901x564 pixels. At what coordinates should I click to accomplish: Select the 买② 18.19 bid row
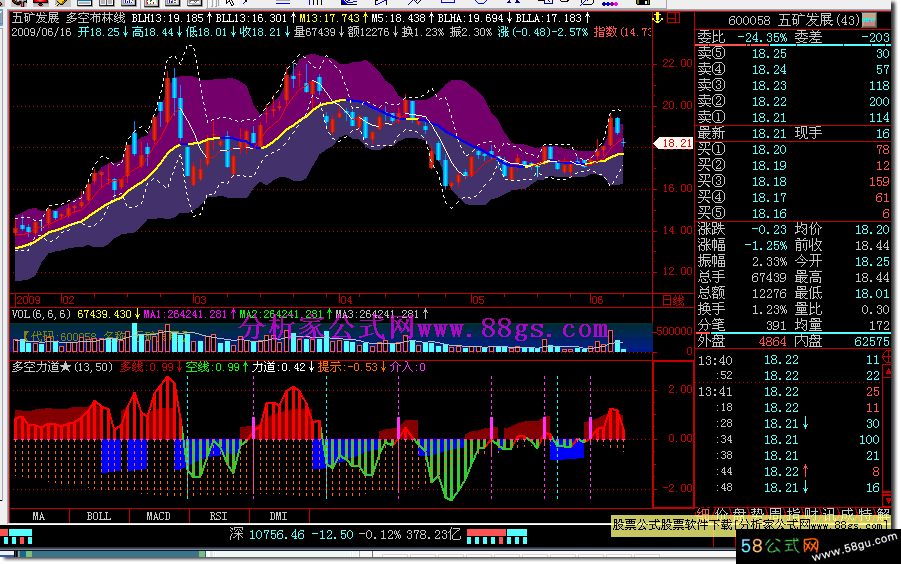coord(793,165)
